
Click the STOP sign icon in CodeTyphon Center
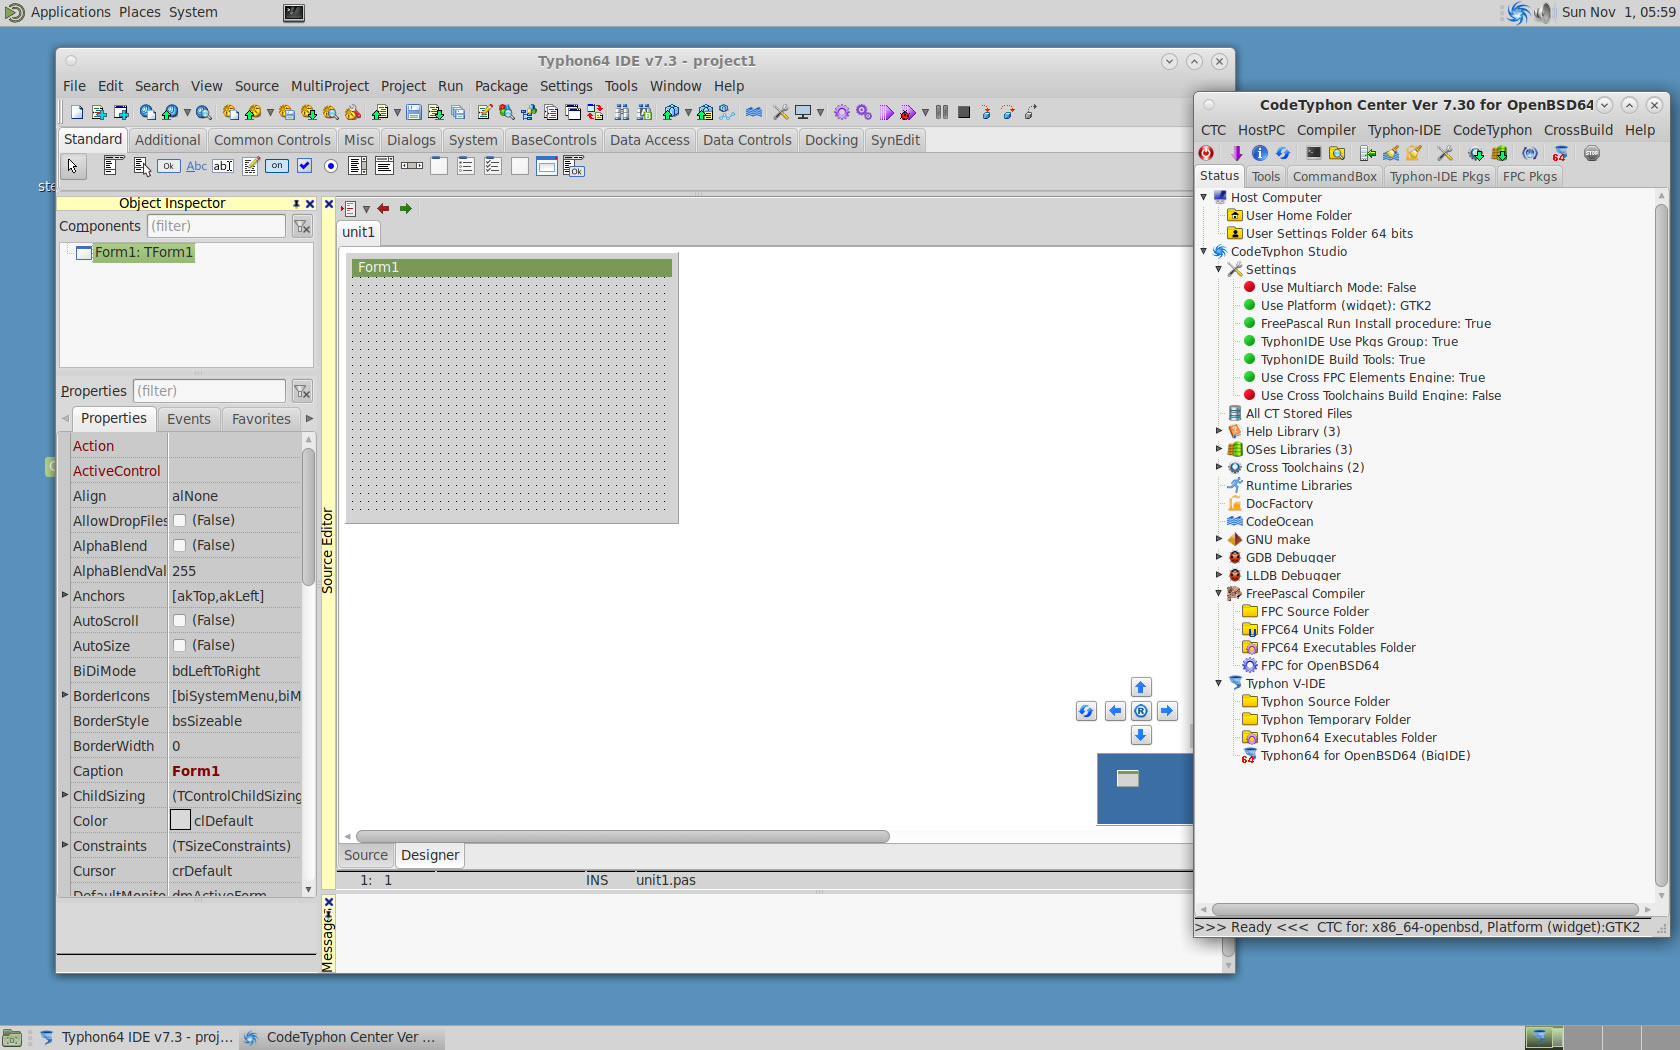tap(1592, 153)
